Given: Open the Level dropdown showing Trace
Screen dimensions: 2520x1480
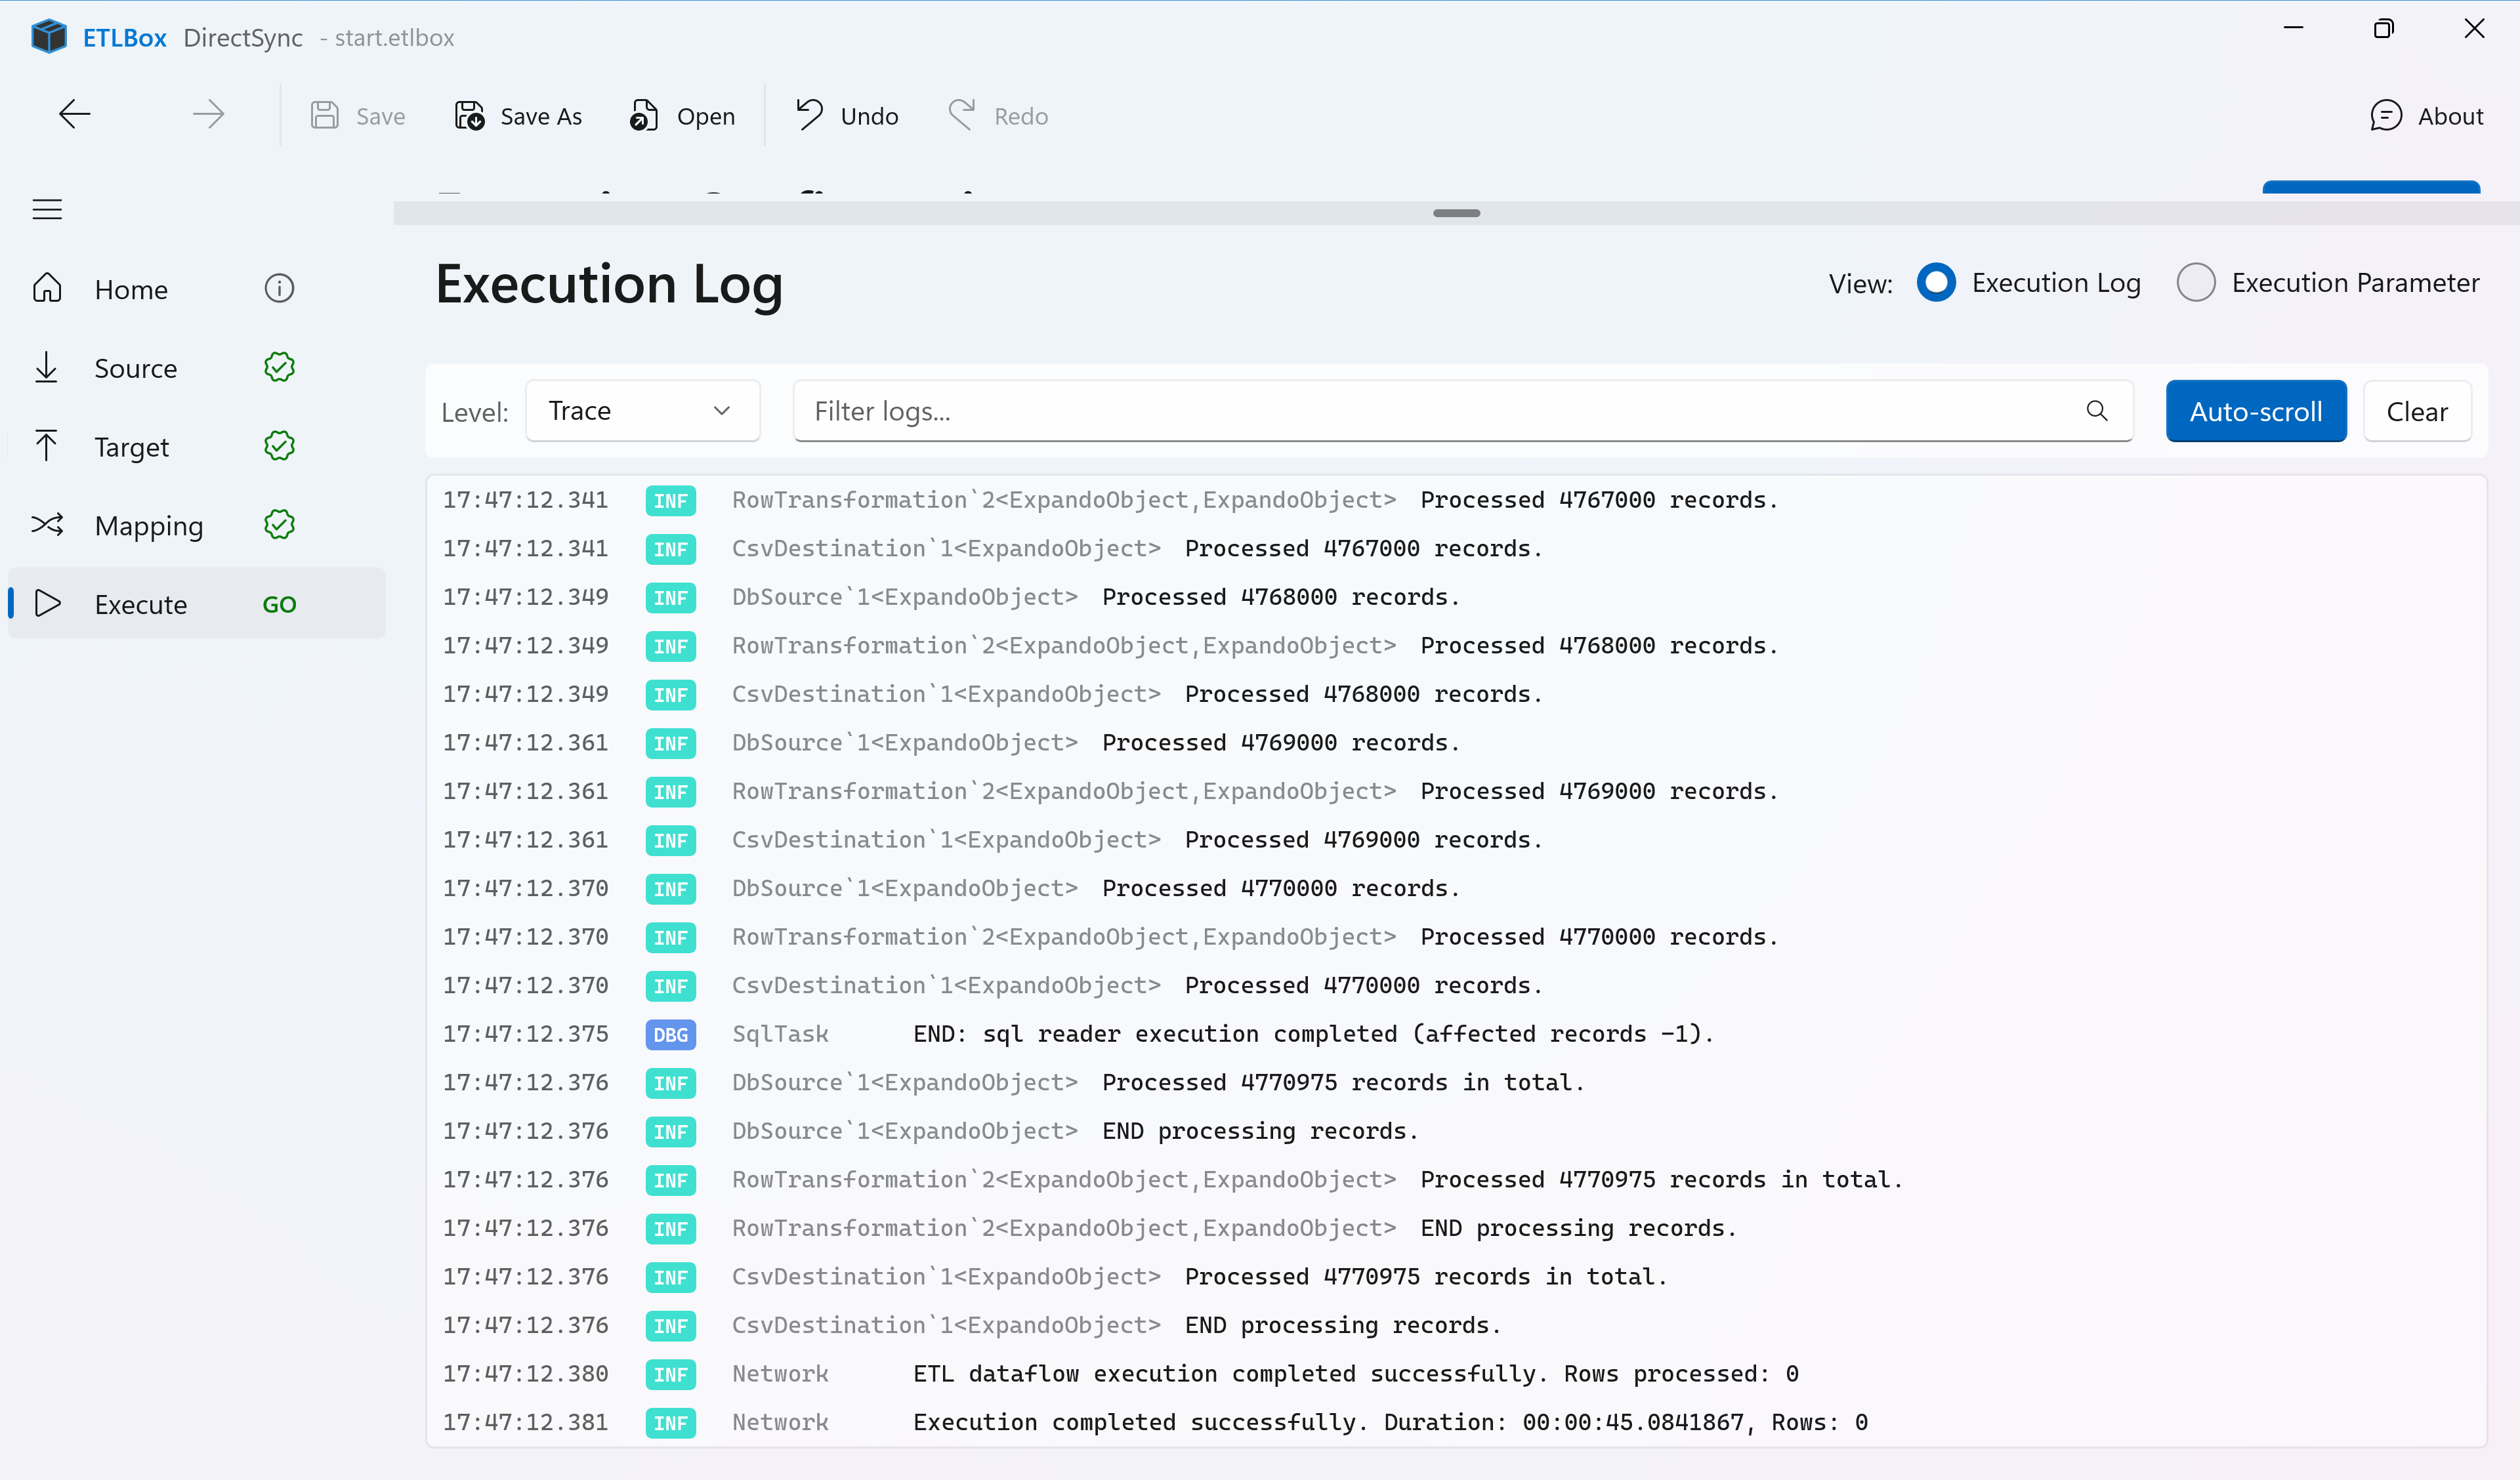Looking at the screenshot, I should 643,410.
